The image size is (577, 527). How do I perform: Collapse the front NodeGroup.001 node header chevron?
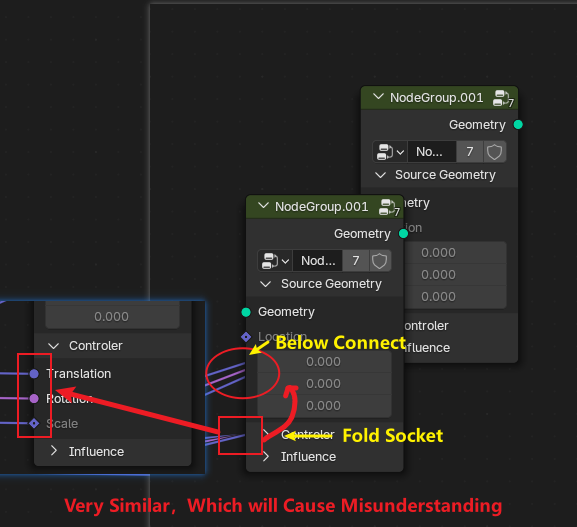coord(263,206)
